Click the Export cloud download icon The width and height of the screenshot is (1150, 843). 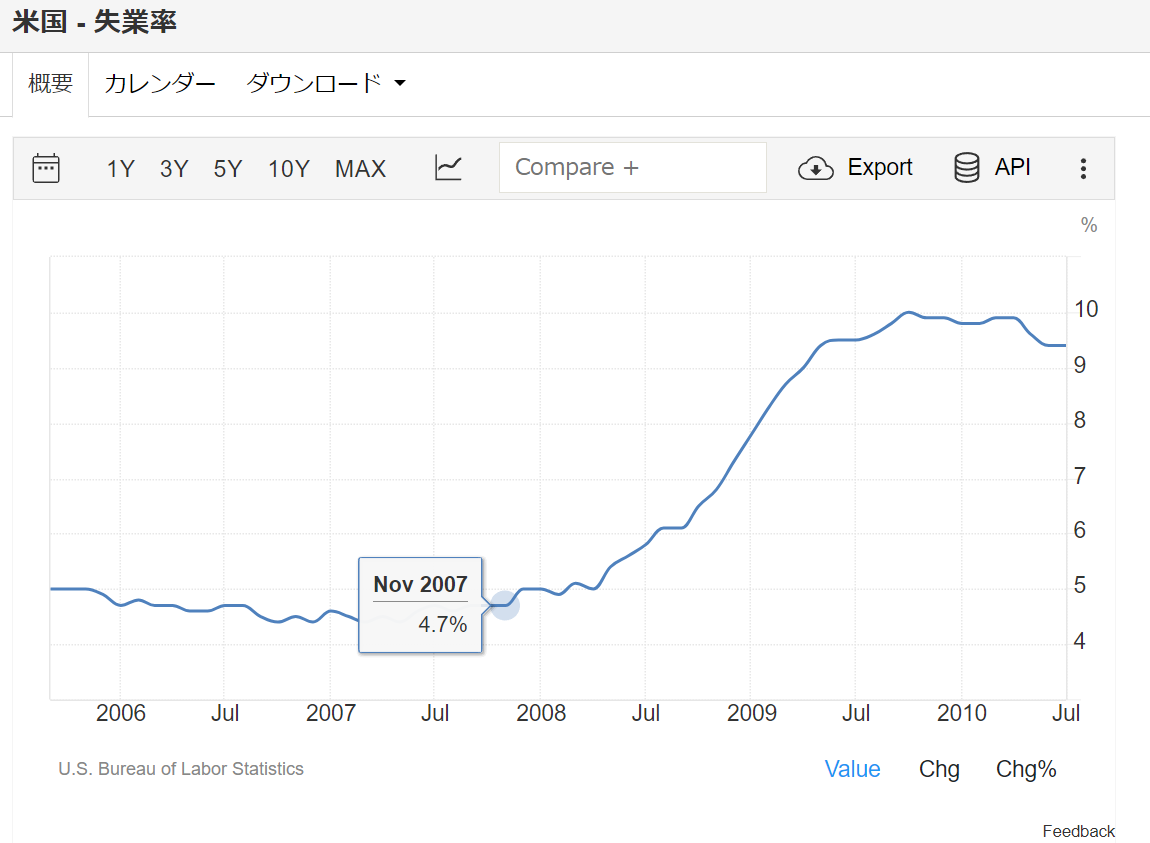816,168
